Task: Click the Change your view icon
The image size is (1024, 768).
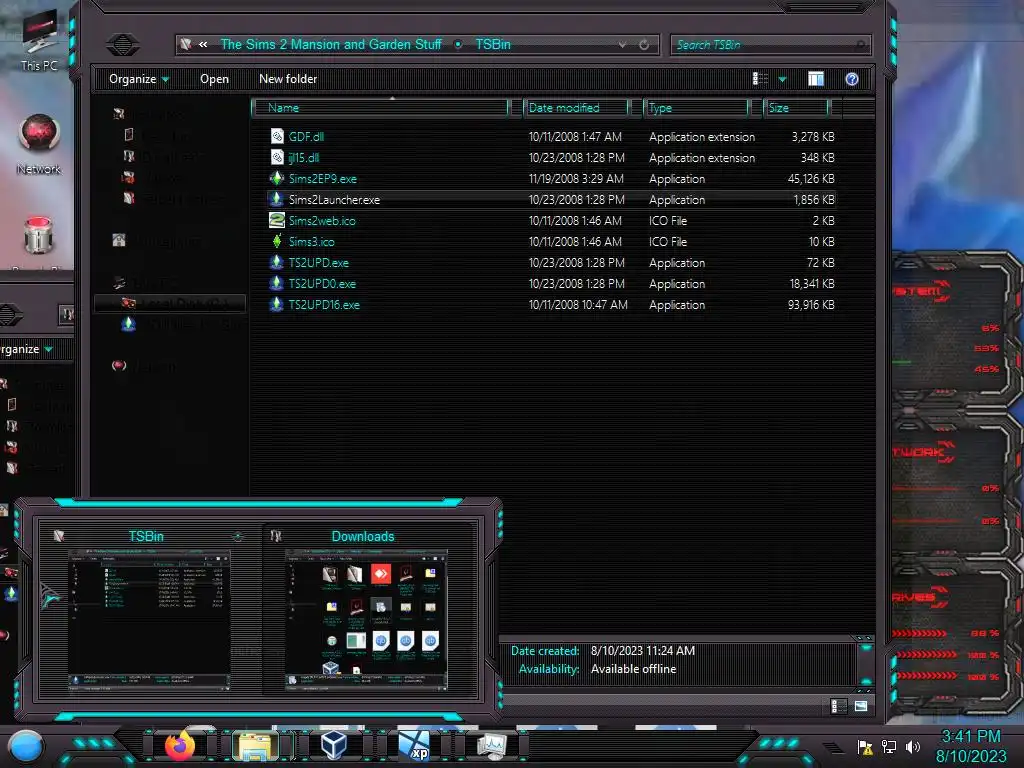Action: pyautogui.click(x=760, y=79)
